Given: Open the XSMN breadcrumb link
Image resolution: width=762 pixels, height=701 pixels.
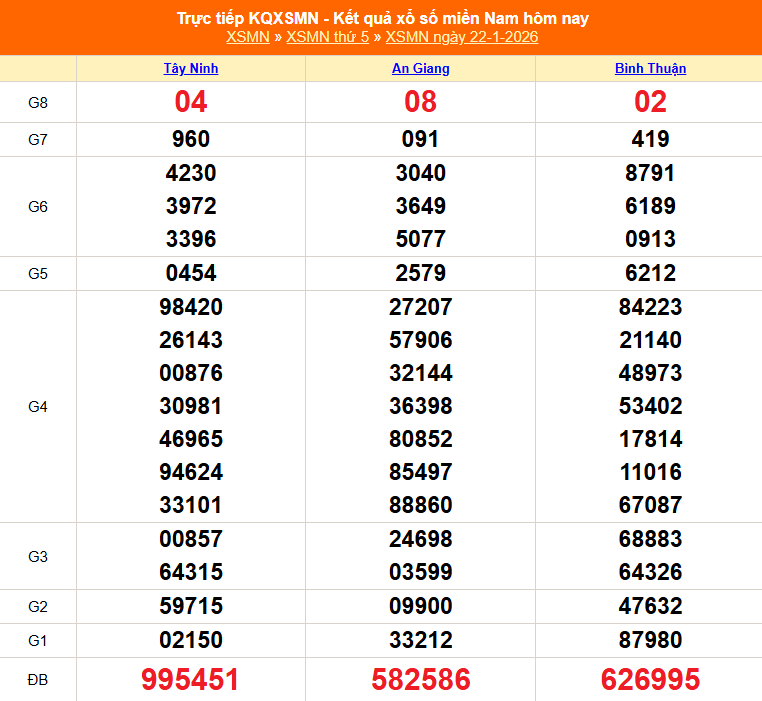Looking at the screenshot, I should click(247, 37).
